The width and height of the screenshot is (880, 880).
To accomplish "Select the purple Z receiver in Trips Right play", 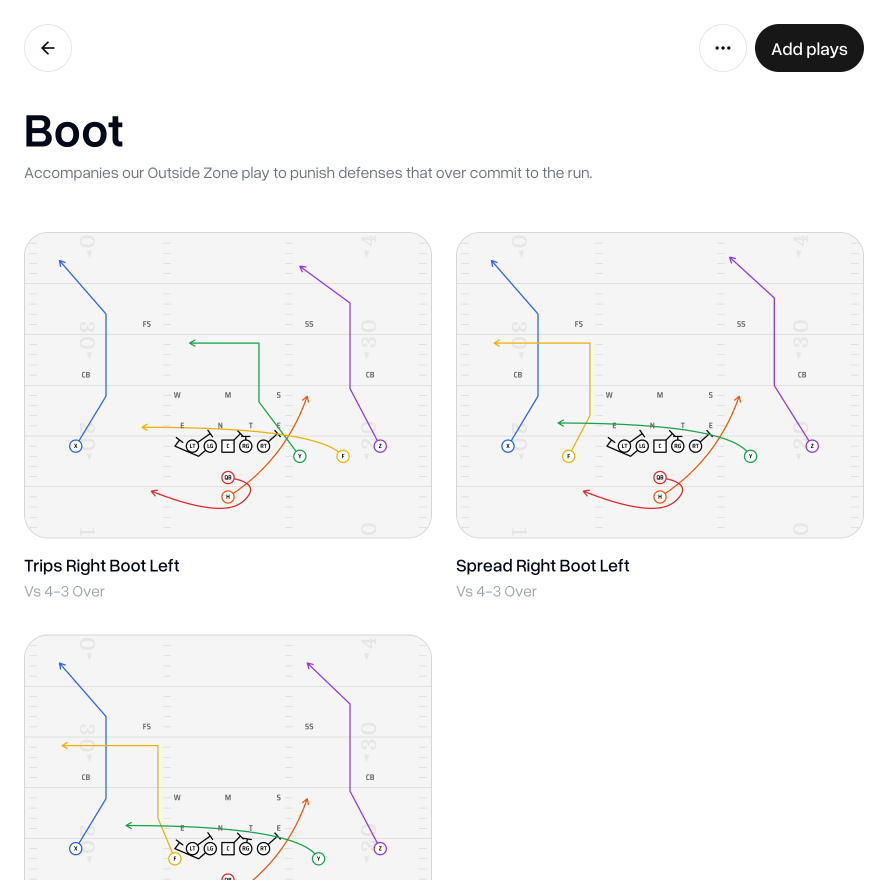I will [380, 446].
